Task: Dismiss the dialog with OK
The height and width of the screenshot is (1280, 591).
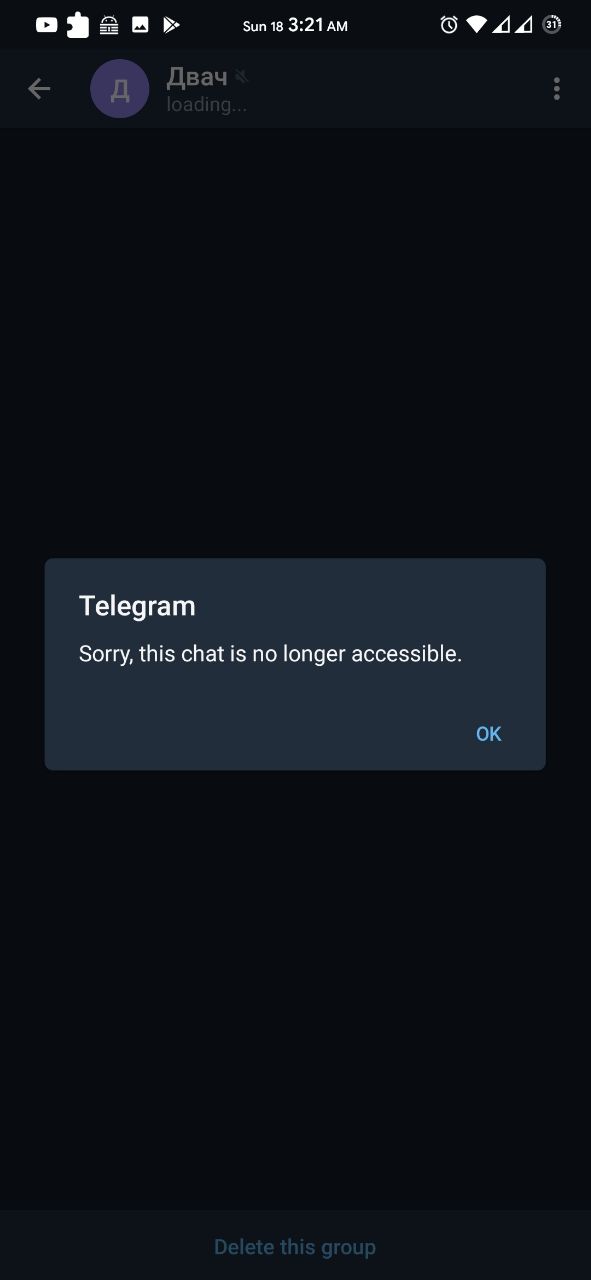Action: coord(488,734)
